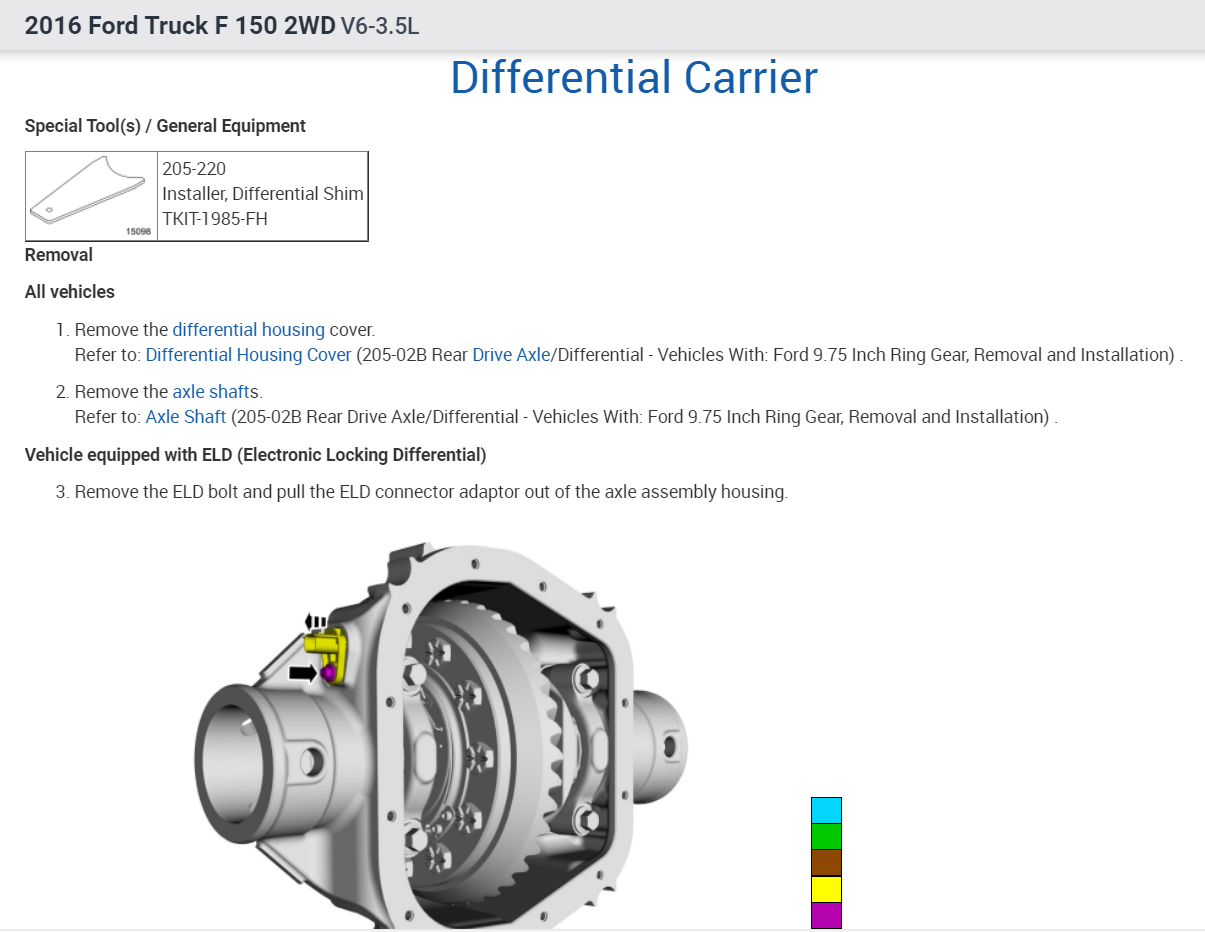Click the text 'Installer, Differential Shim'
The image size is (1205, 932).
263,193
